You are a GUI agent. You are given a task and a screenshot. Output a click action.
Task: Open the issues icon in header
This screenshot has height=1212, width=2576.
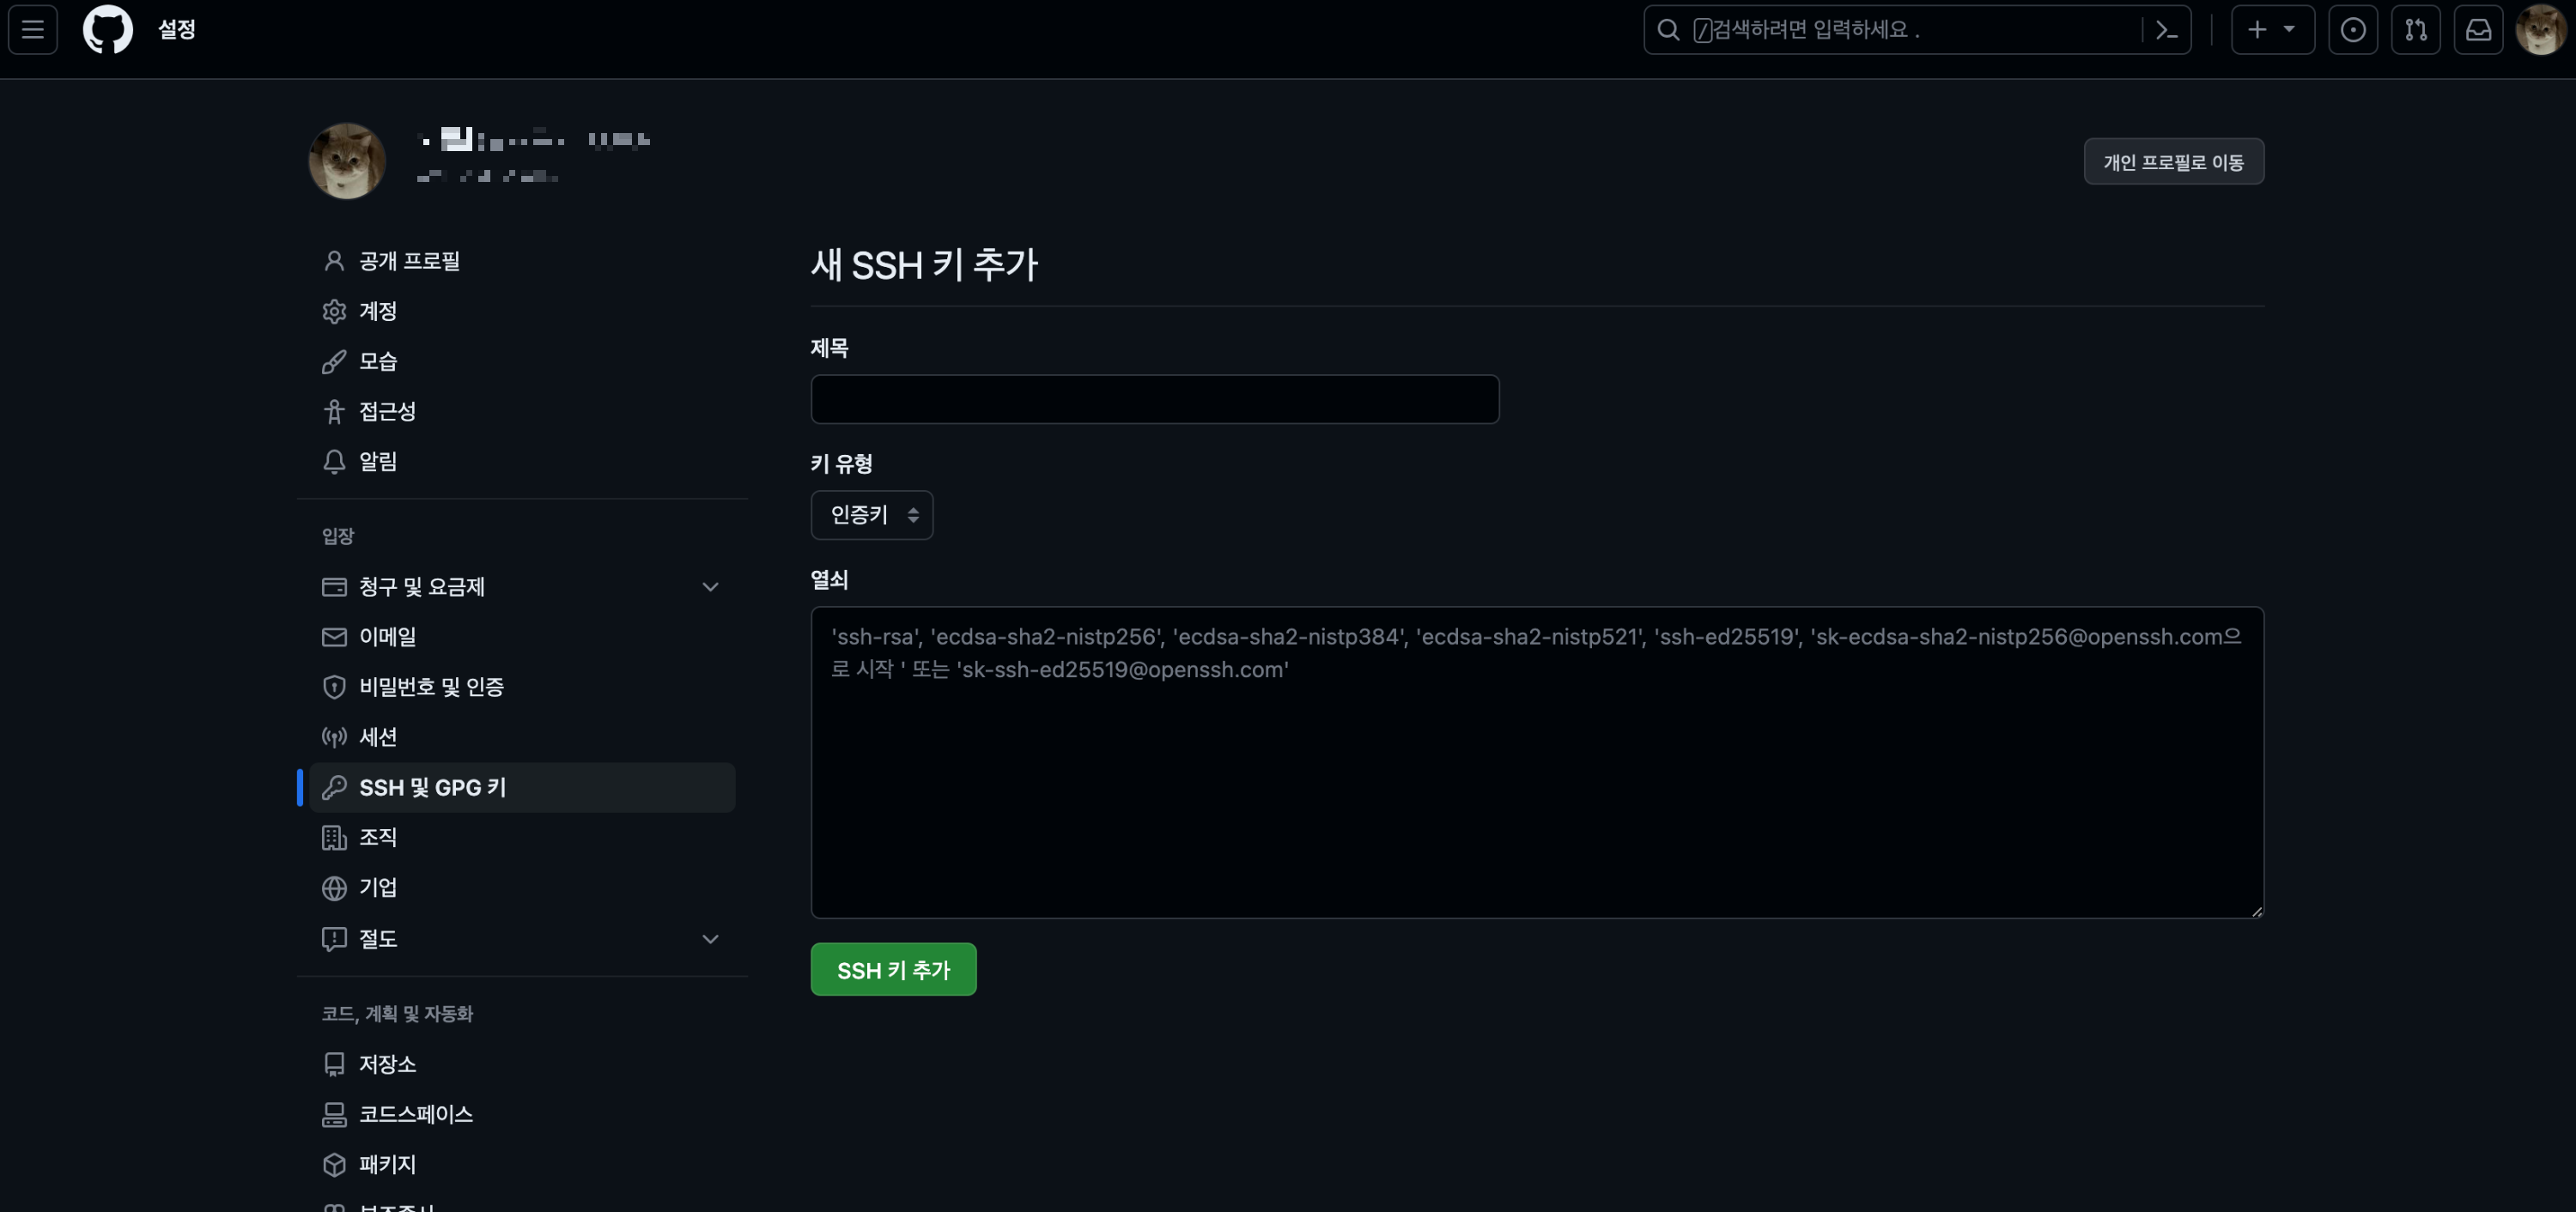click(x=2352, y=30)
